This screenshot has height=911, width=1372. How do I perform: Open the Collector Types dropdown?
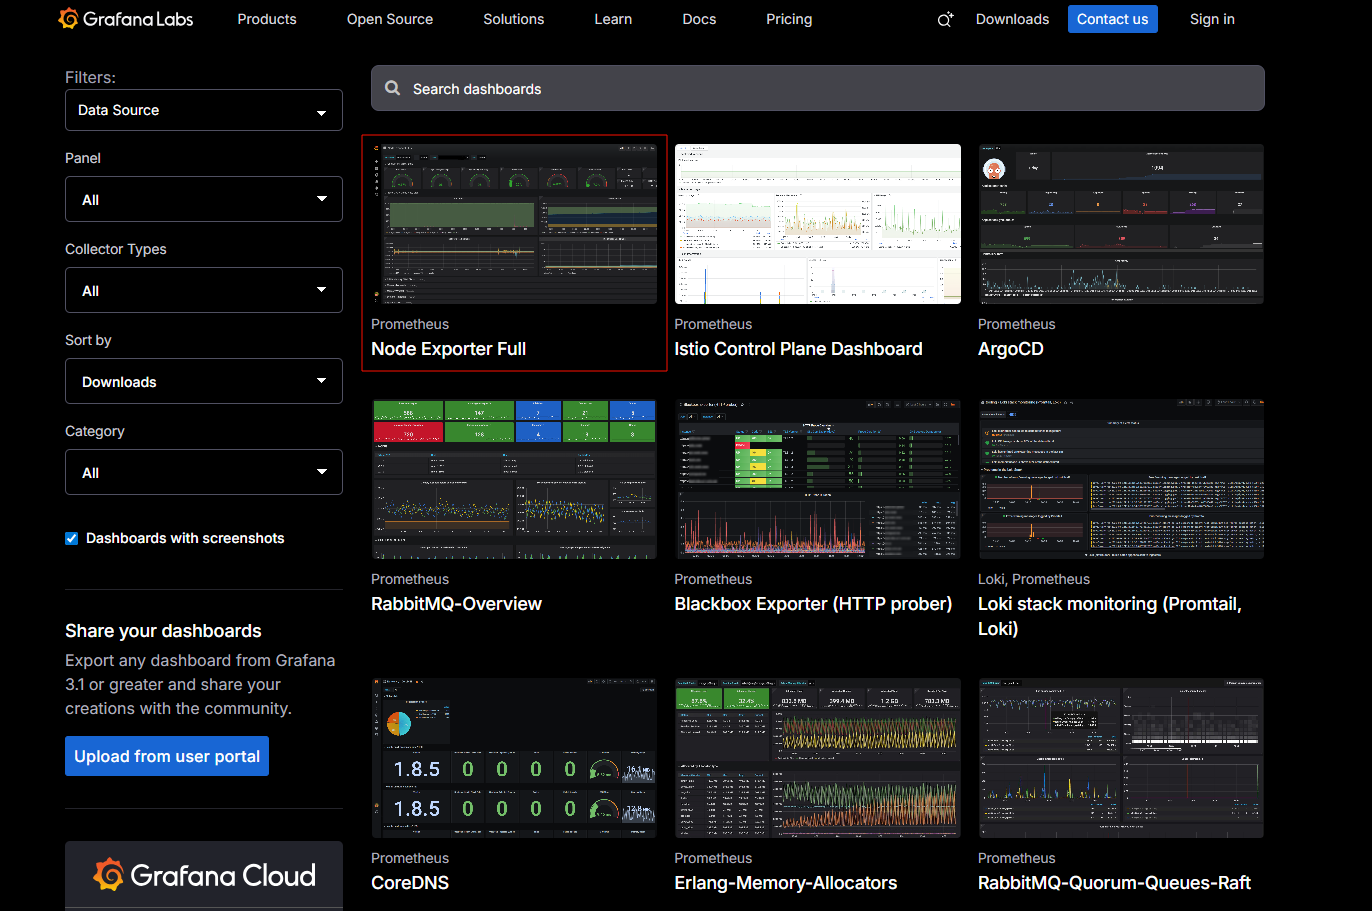pos(204,290)
